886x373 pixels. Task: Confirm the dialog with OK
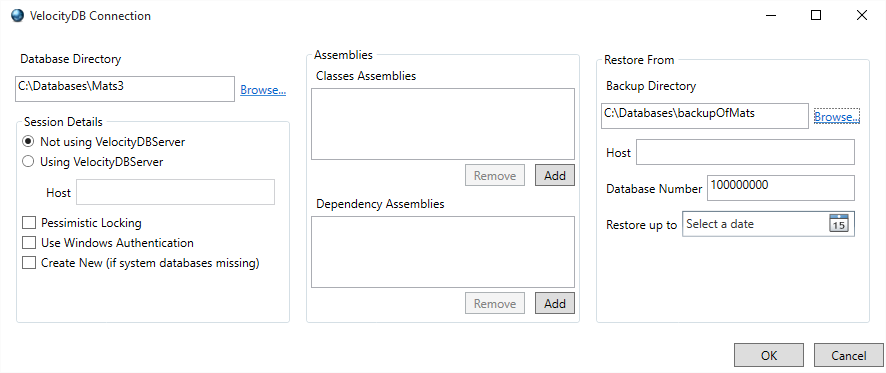(768, 355)
